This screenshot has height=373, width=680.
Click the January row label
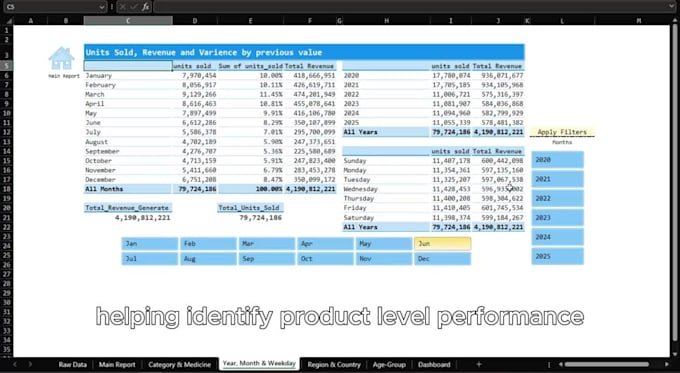(98, 75)
